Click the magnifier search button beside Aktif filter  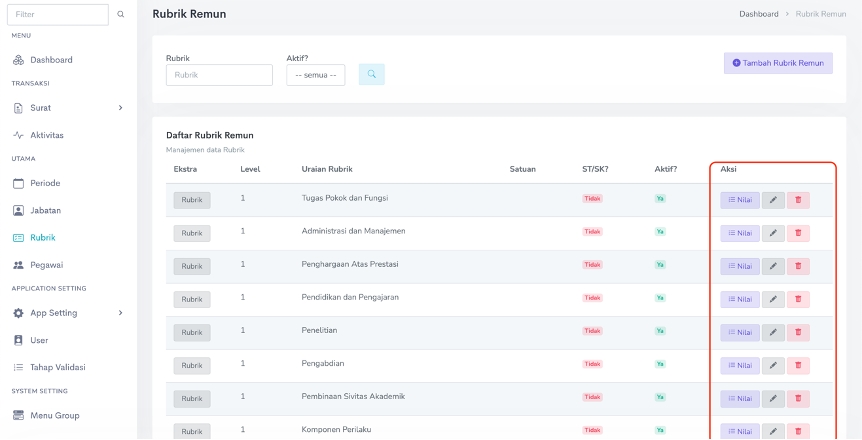coord(371,74)
